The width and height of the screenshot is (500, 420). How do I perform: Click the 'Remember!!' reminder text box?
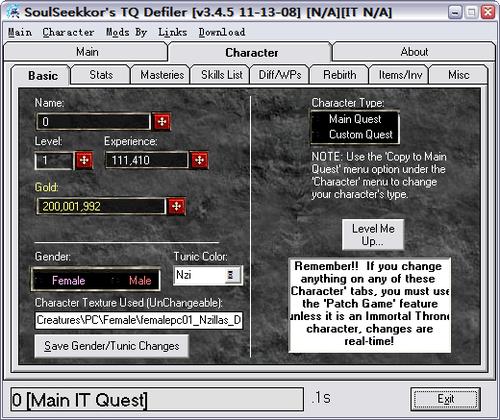369,305
